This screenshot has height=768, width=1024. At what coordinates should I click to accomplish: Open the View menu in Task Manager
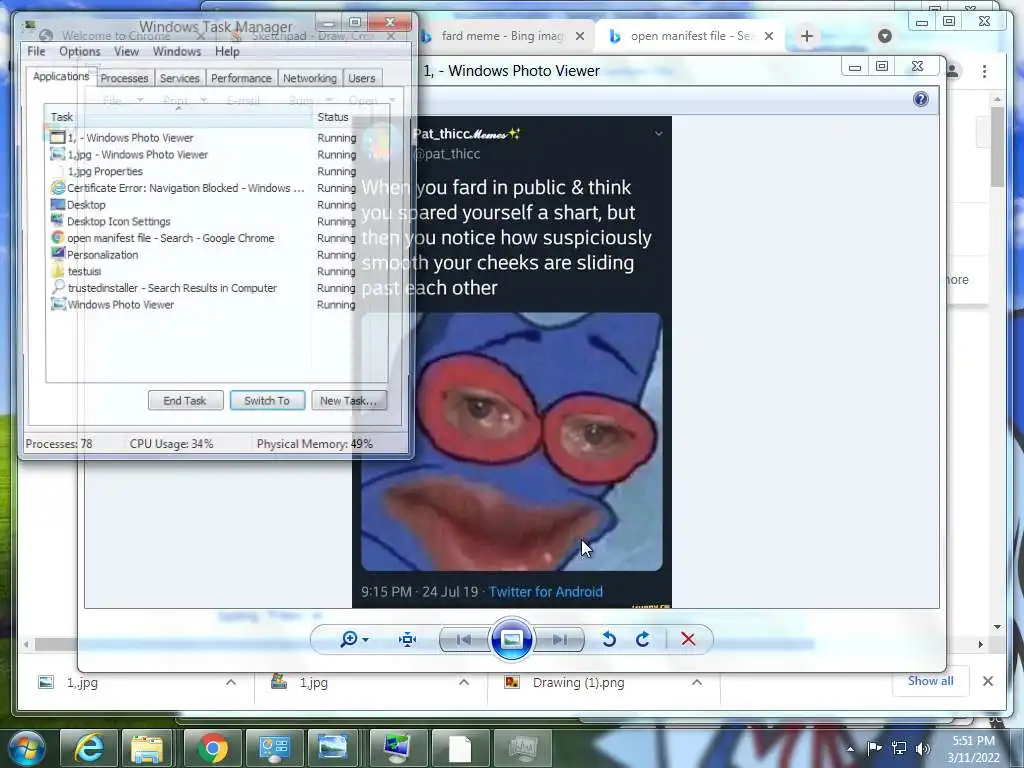[x=126, y=52]
